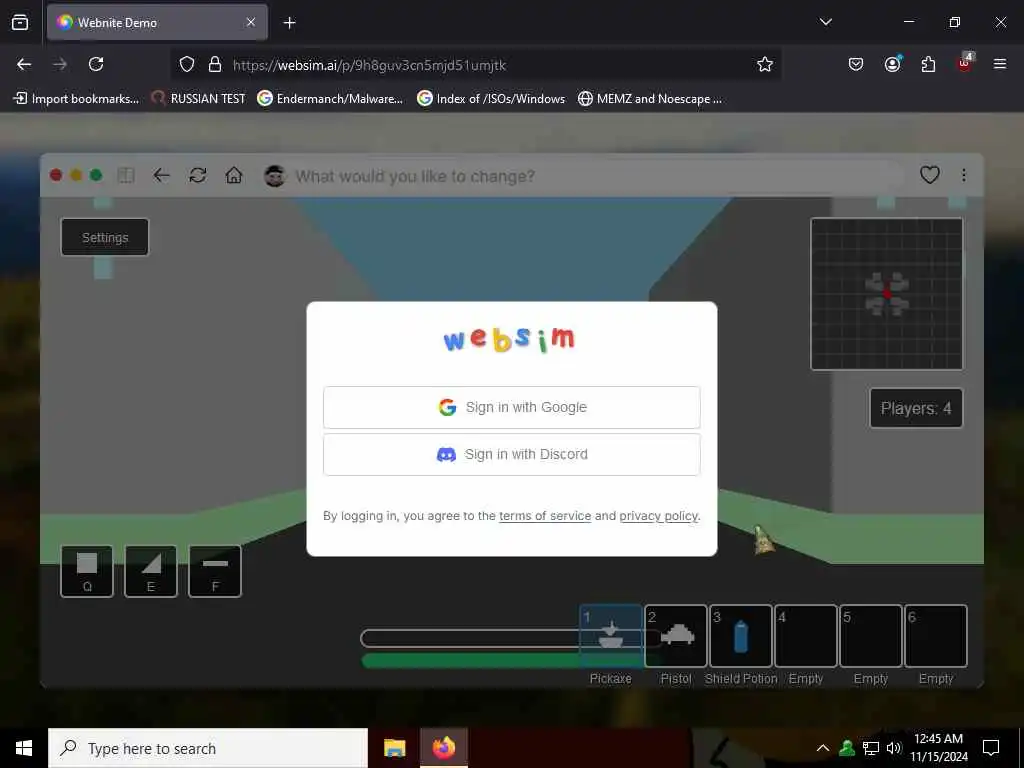This screenshot has width=1024, height=768.
Task: Click the minimap panel
Action: [x=887, y=294]
